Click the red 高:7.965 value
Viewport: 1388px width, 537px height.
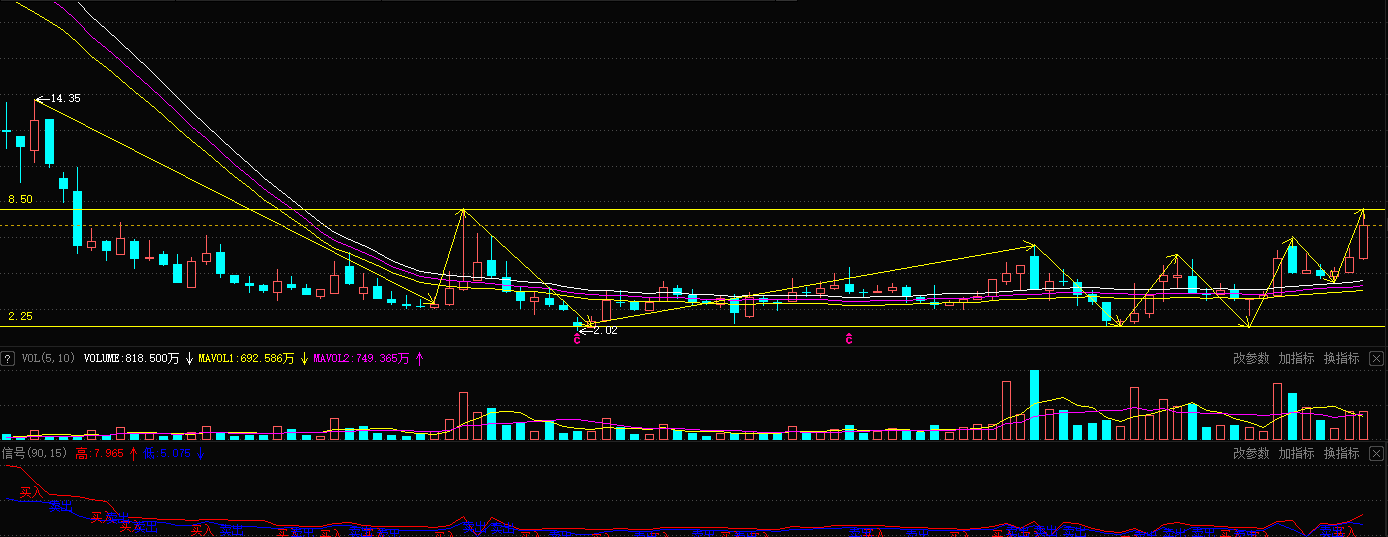(x=99, y=454)
